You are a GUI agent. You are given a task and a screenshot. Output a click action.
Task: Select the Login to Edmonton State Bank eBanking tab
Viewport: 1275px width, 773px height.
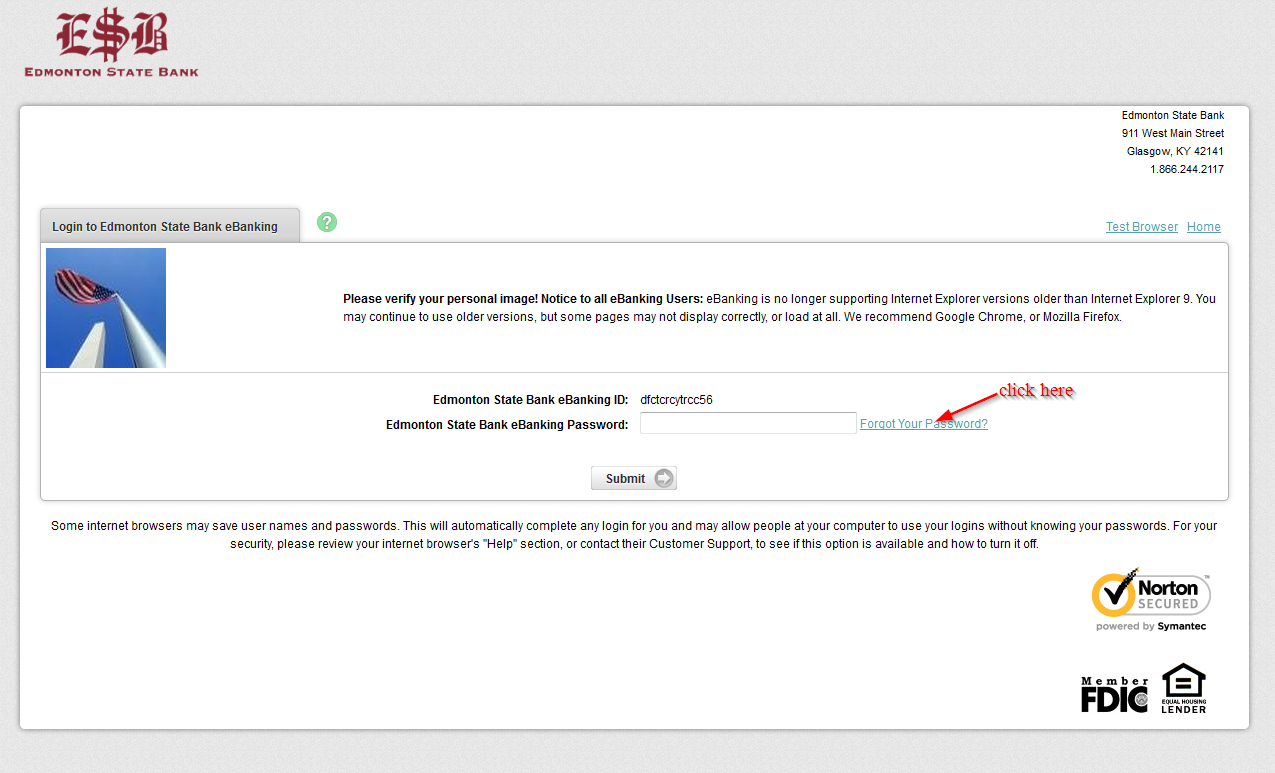click(x=170, y=226)
